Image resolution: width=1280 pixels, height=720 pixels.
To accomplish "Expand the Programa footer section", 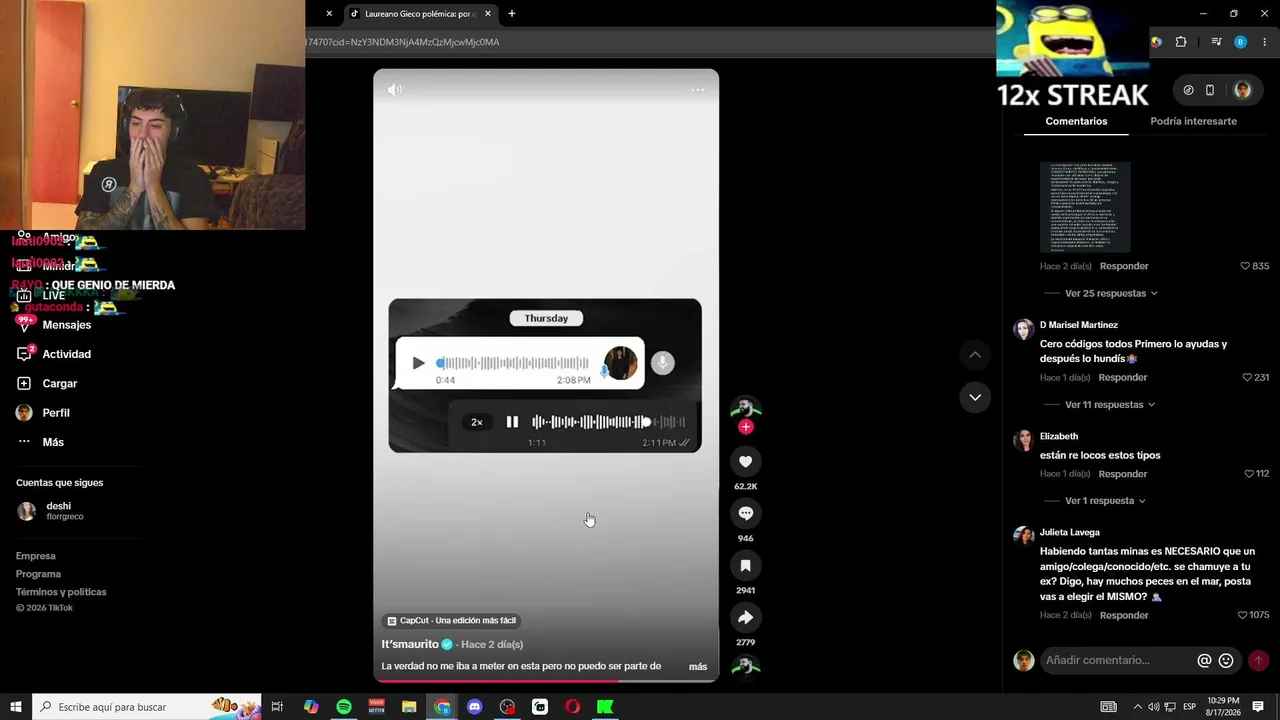I will (38, 574).
